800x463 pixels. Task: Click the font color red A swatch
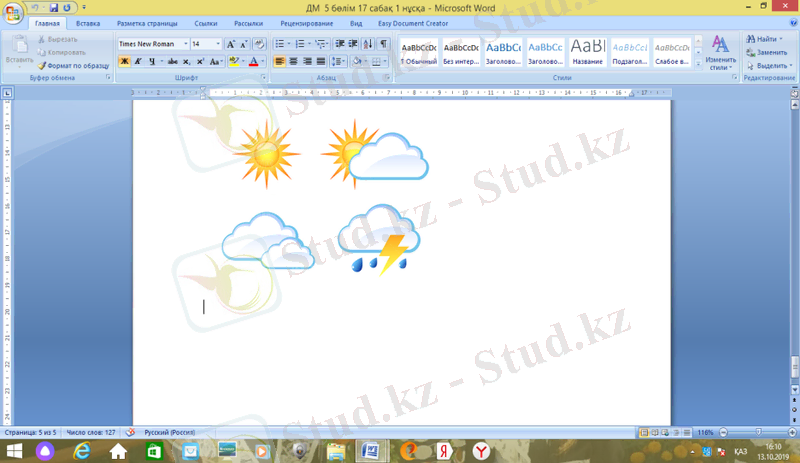253,61
